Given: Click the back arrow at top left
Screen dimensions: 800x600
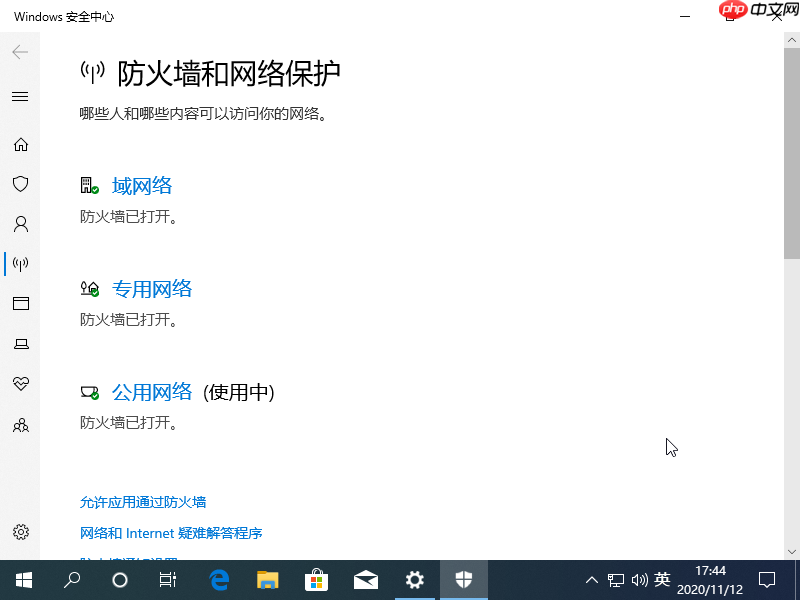Looking at the screenshot, I should click(20, 52).
